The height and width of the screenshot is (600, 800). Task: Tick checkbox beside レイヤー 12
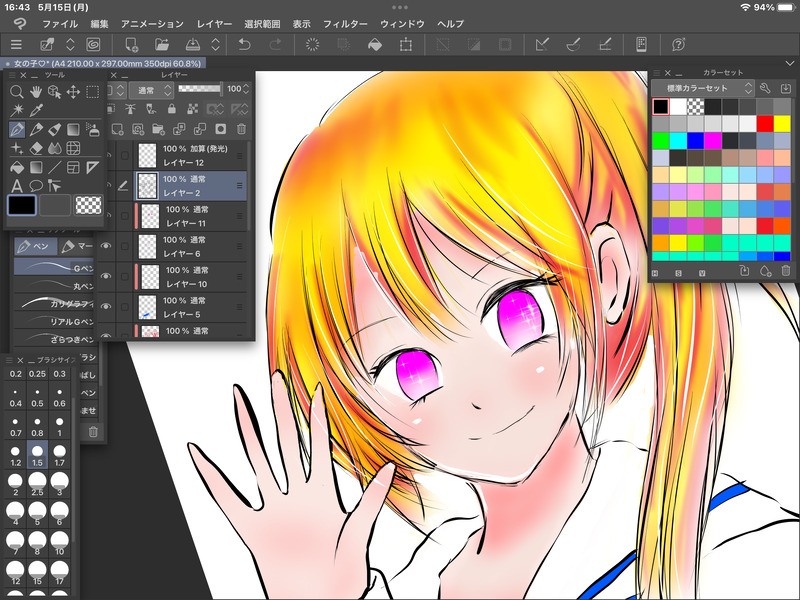[x=124, y=155]
